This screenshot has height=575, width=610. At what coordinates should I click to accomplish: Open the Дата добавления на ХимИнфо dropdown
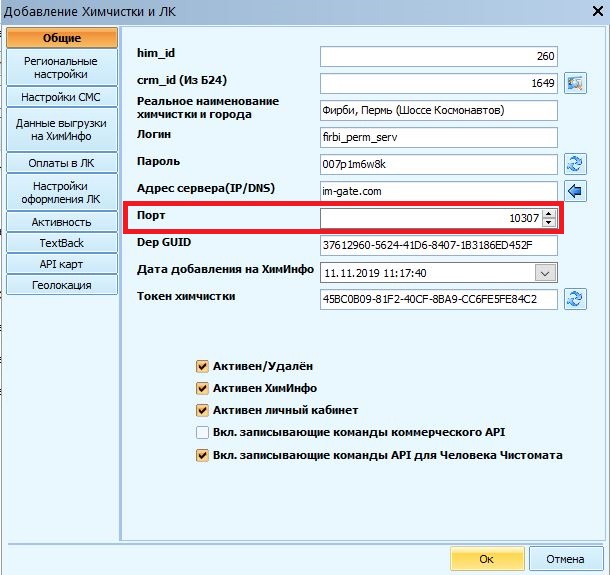(x=545, y=273)
